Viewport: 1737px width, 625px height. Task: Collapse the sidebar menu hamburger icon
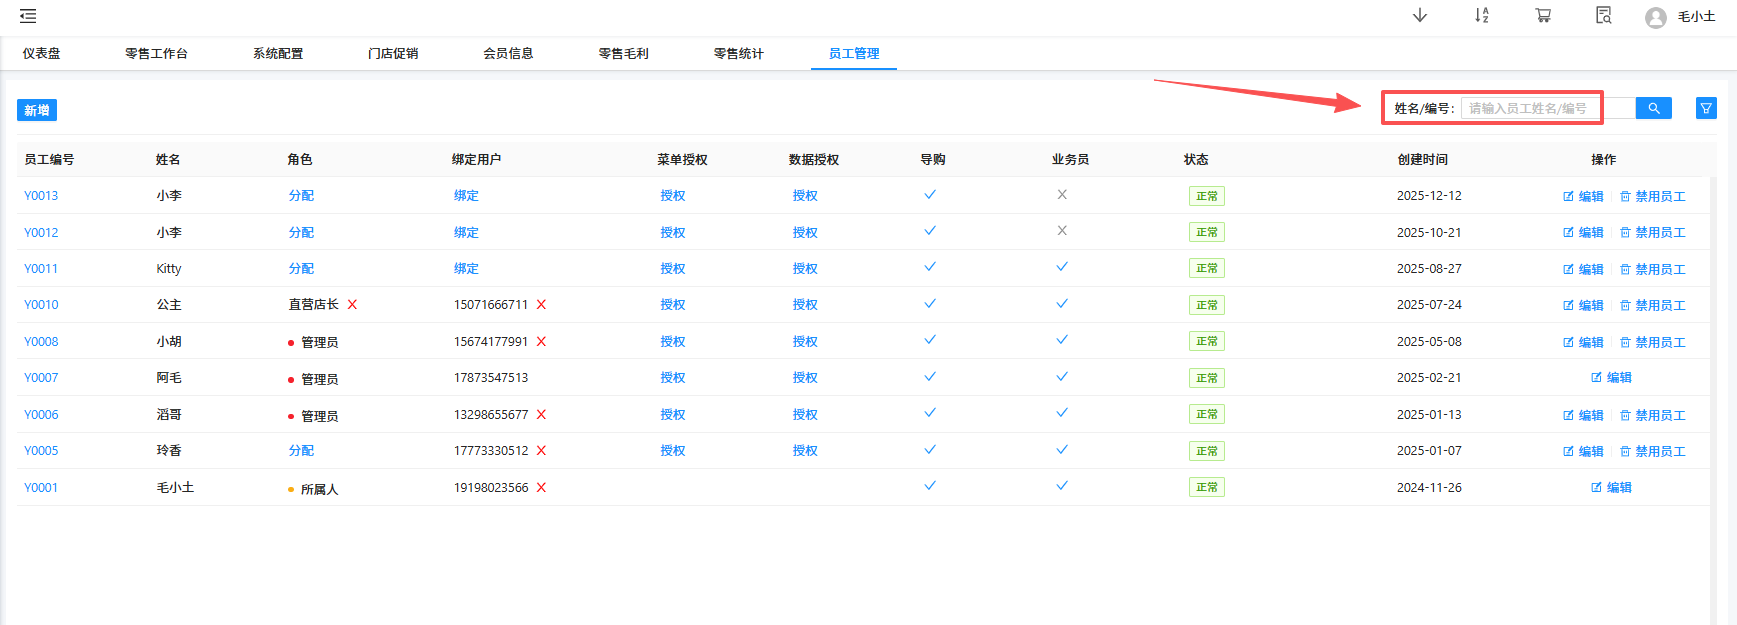[x=28, y=16]
